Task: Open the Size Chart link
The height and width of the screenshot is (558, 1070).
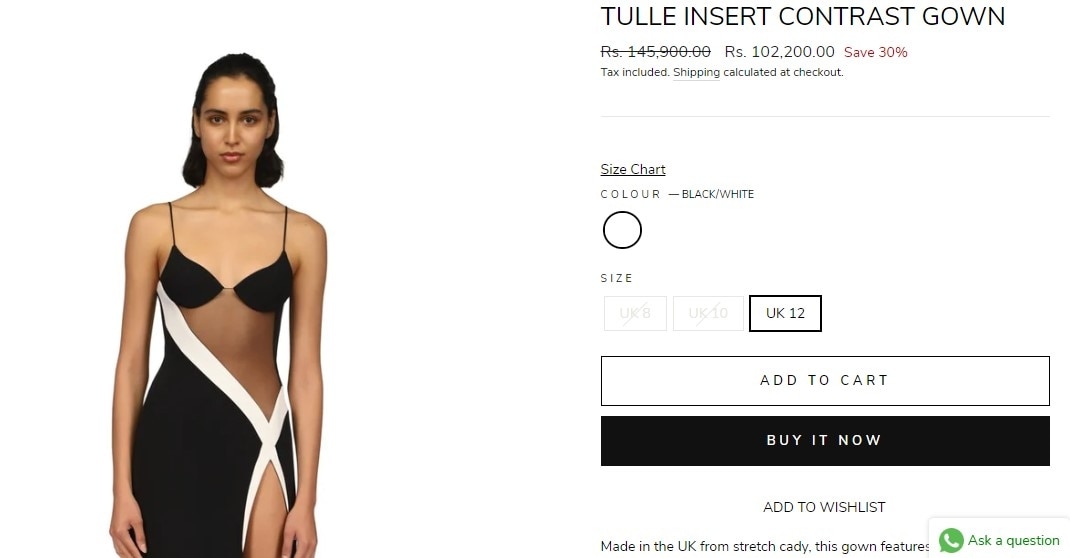Action: click(x=633, y=169)
